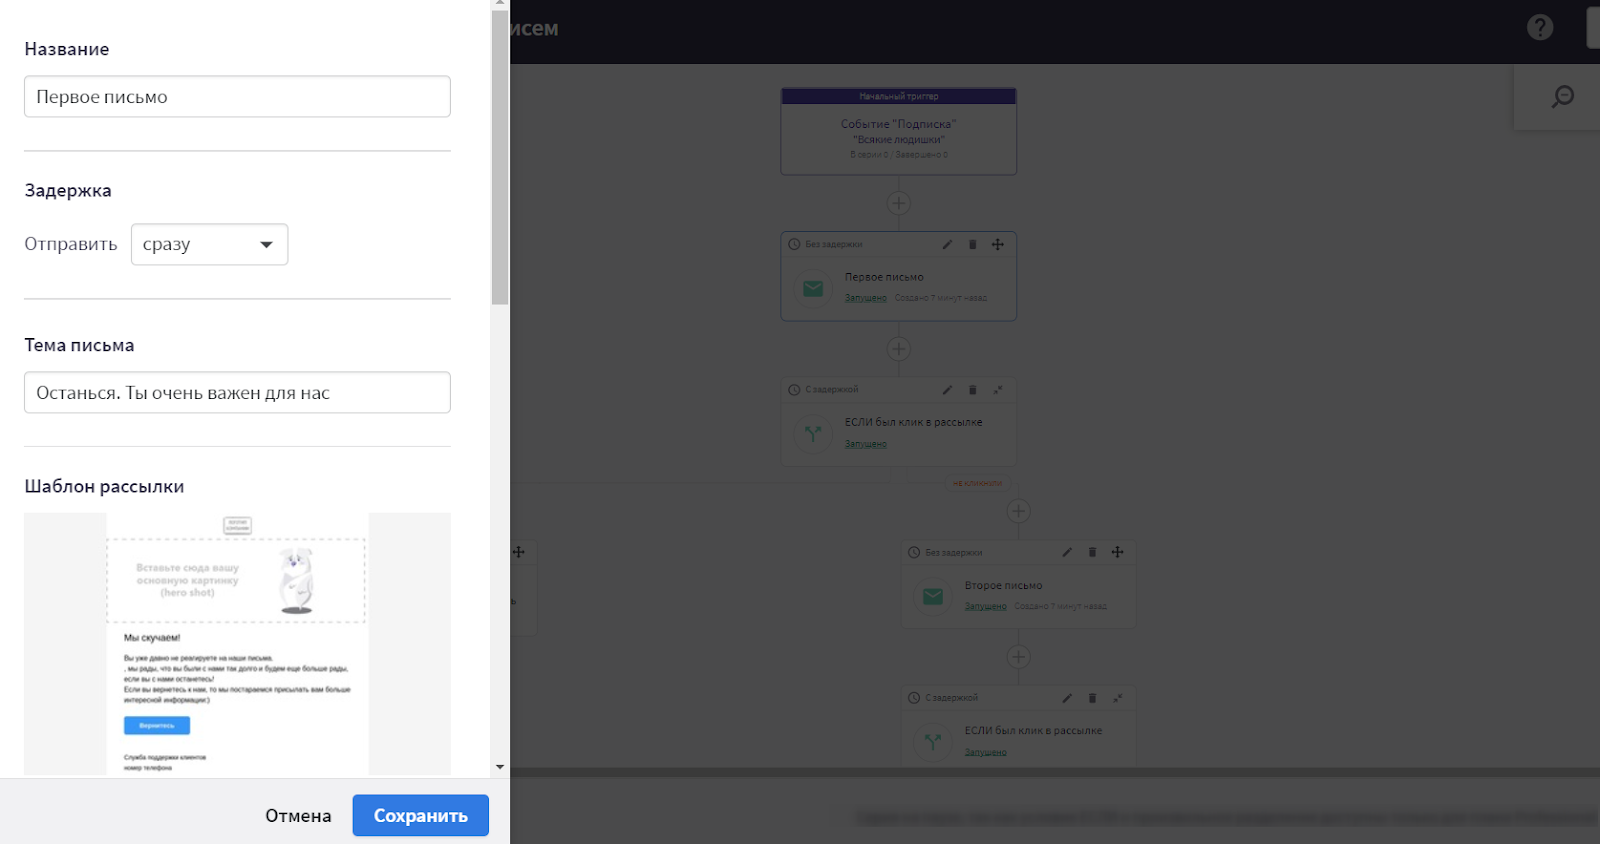Click the 'Второе письмо' title in the flow
Viewport: 1600px width, 844px height.
pos(1003,585)
